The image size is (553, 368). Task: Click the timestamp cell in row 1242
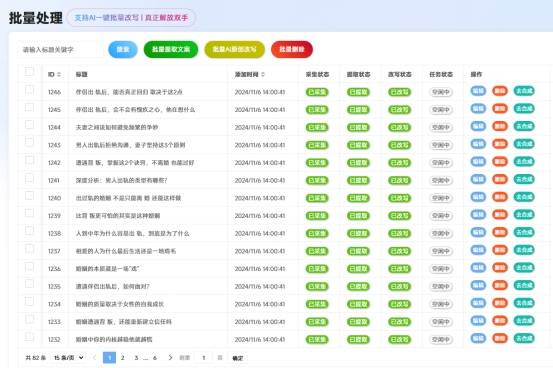[x=260, y=163]
